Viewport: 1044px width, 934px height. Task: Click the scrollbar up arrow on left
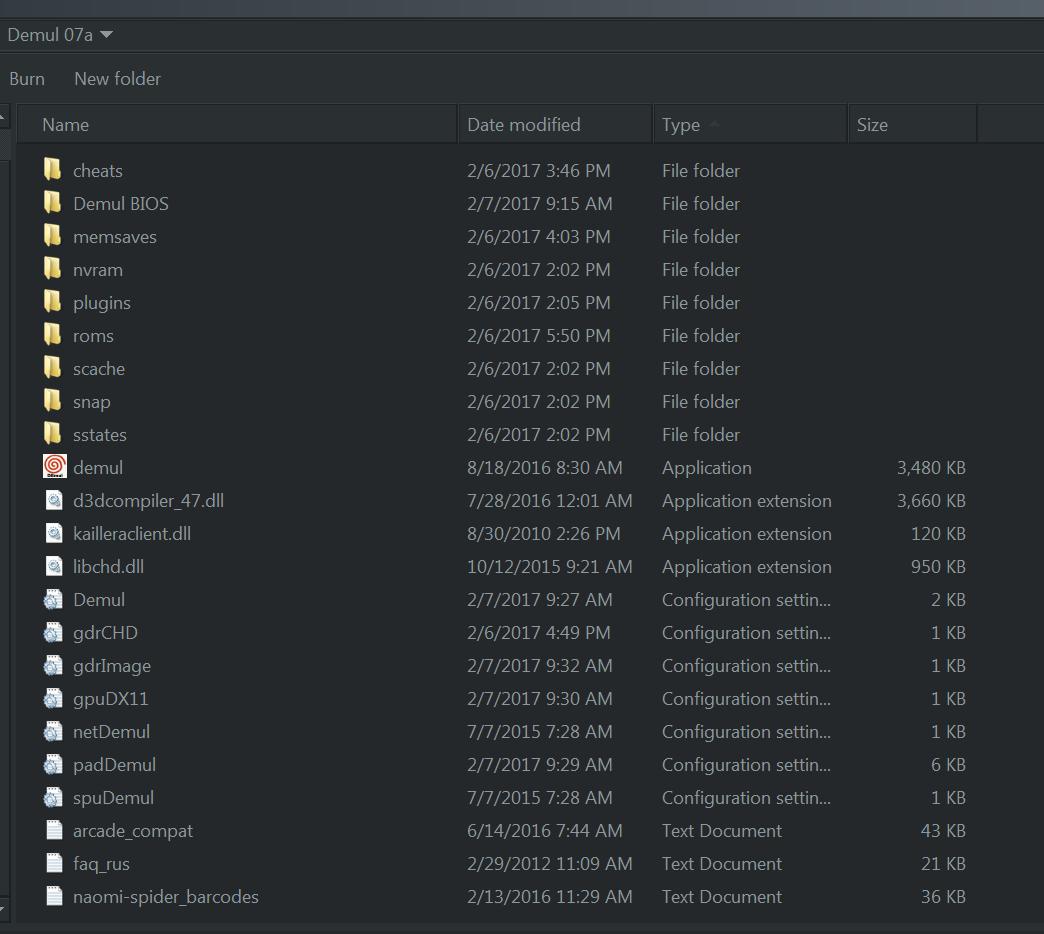pos(4,117)
